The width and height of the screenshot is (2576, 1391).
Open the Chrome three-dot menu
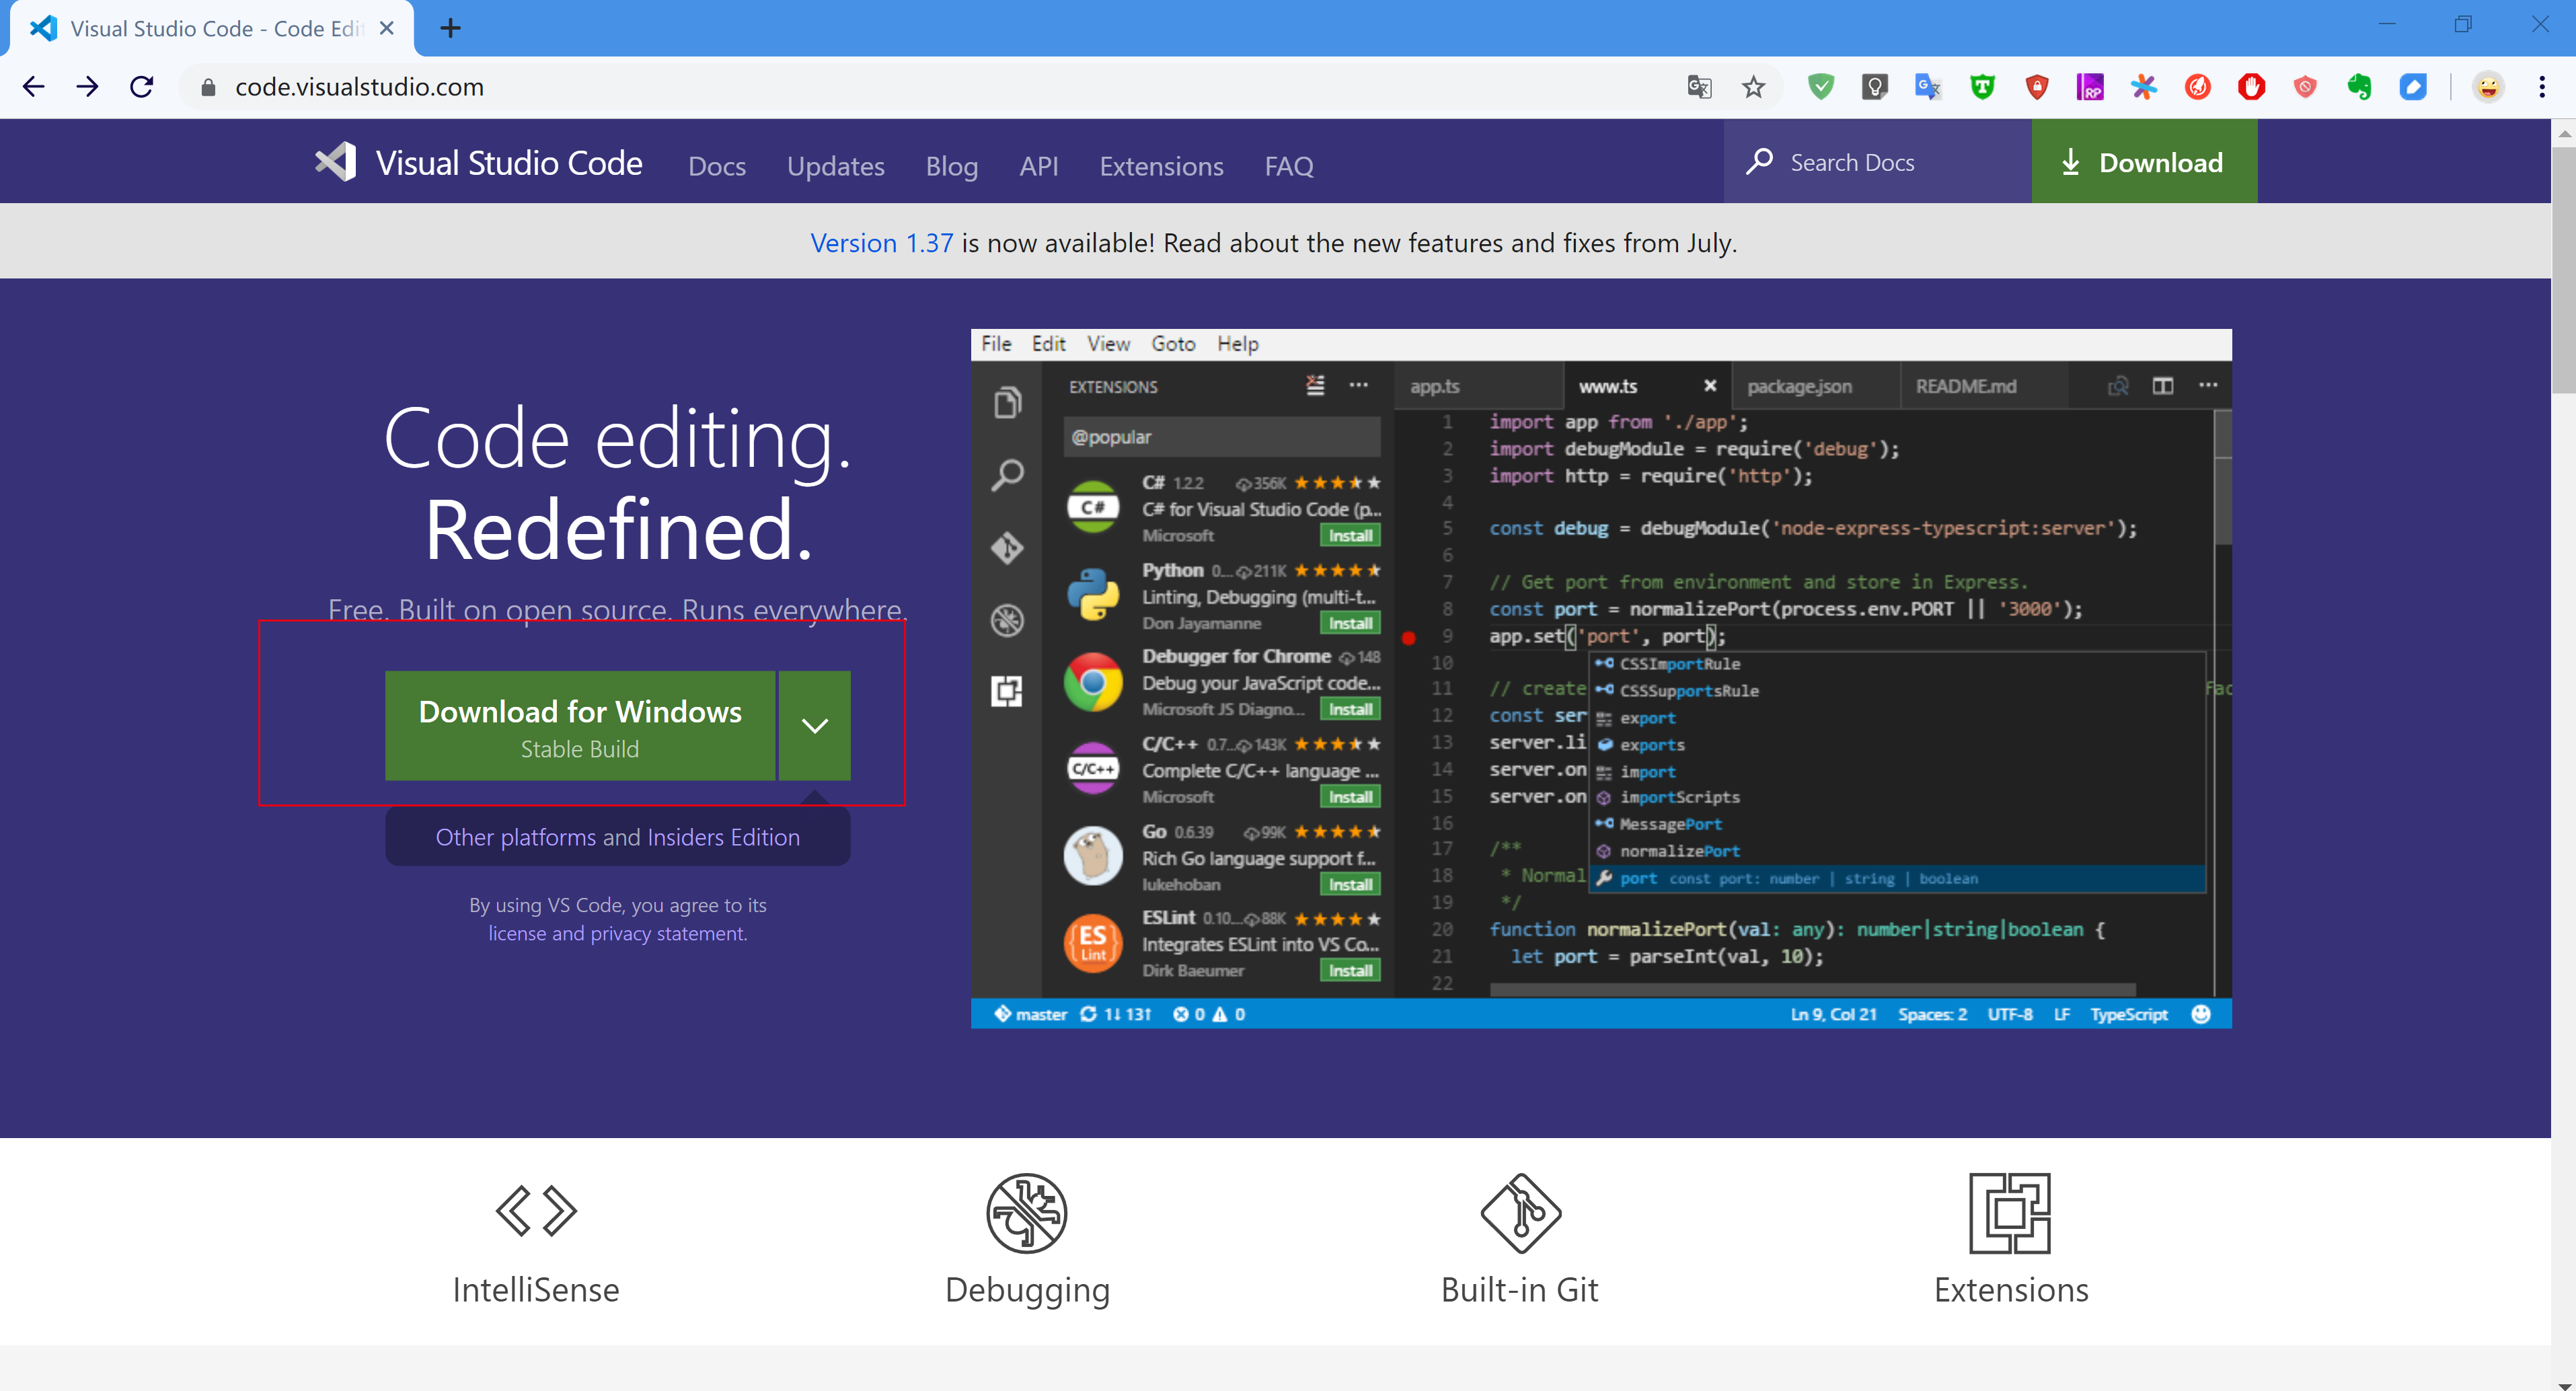[x=2542, y=87]
